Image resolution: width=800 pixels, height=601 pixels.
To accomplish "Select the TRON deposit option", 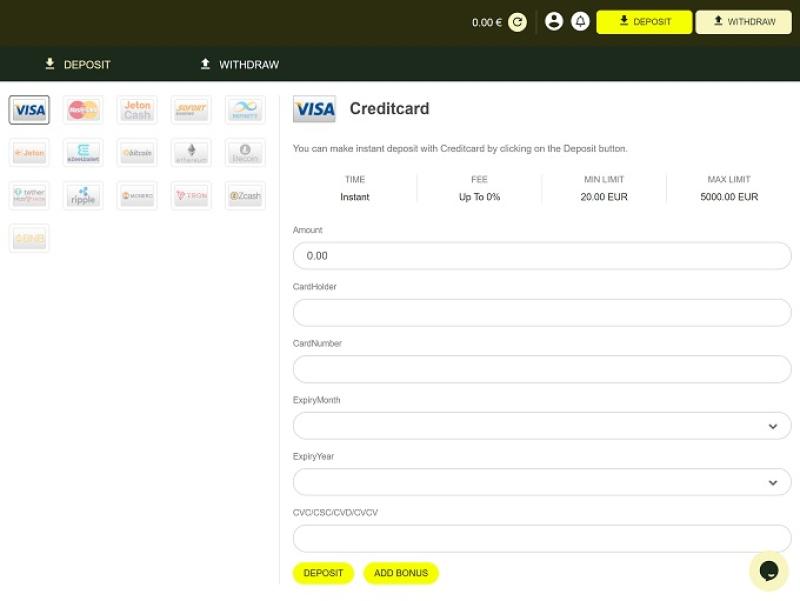I will click(x=191, y=196).
